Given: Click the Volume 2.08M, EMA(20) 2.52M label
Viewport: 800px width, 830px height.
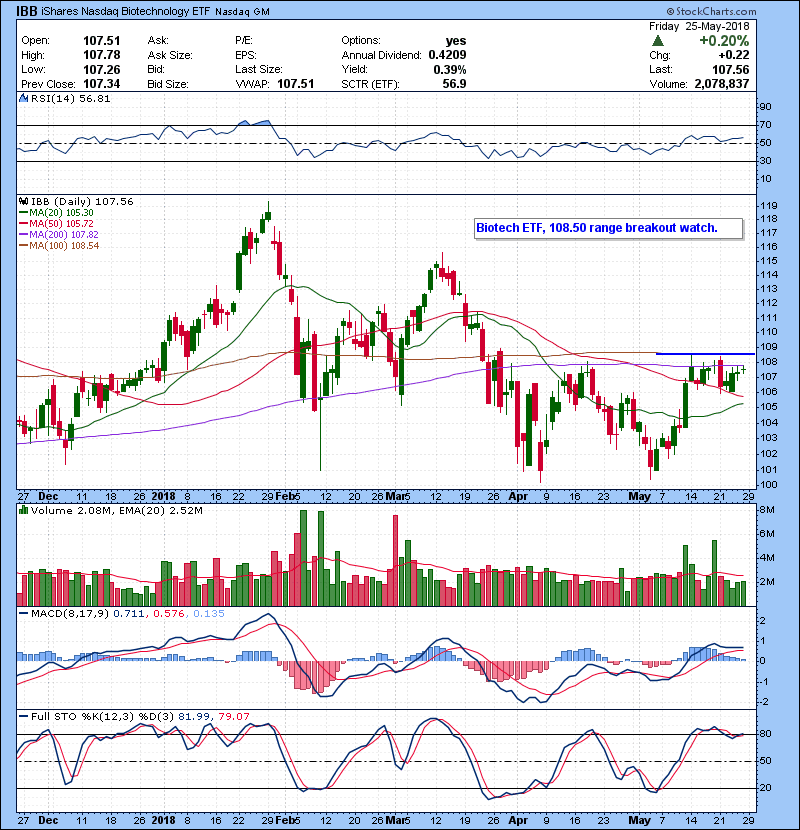Looking at the screenshot, I should [116, 511].
